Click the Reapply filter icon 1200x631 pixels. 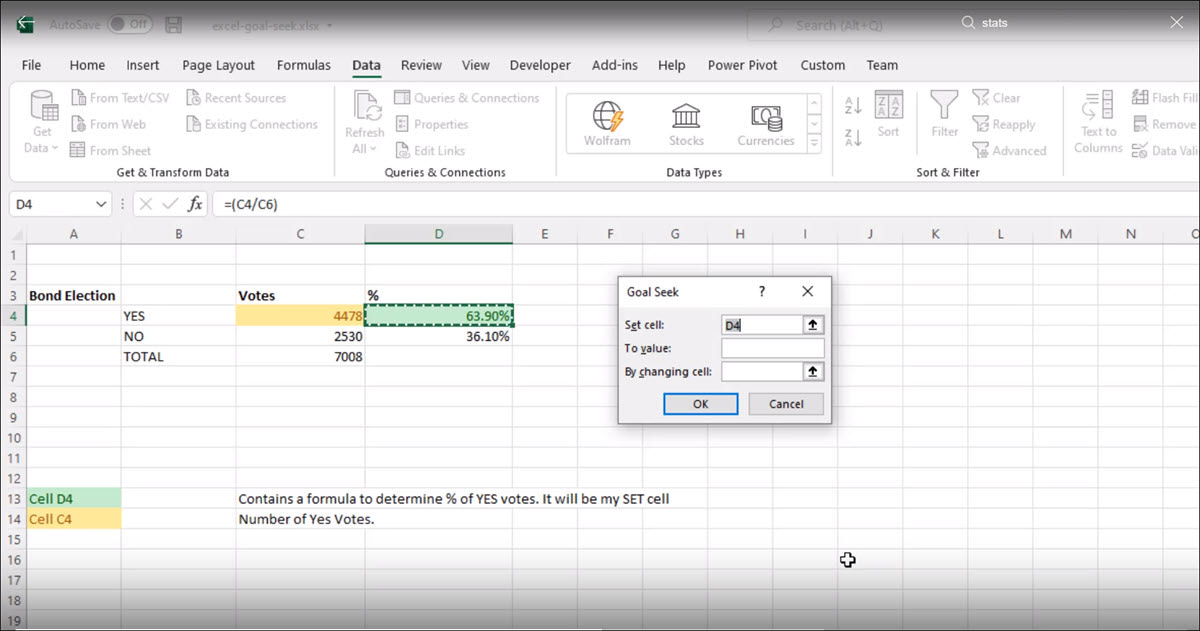click(x=1005, y=124)
